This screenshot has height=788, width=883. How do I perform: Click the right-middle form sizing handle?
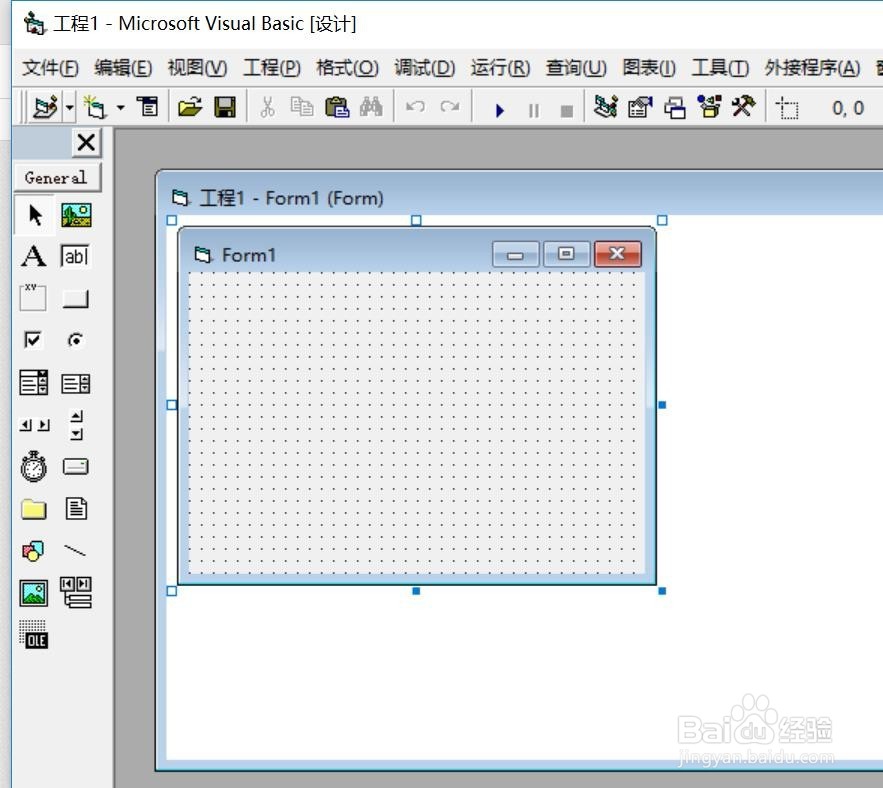tap(662, 405)
